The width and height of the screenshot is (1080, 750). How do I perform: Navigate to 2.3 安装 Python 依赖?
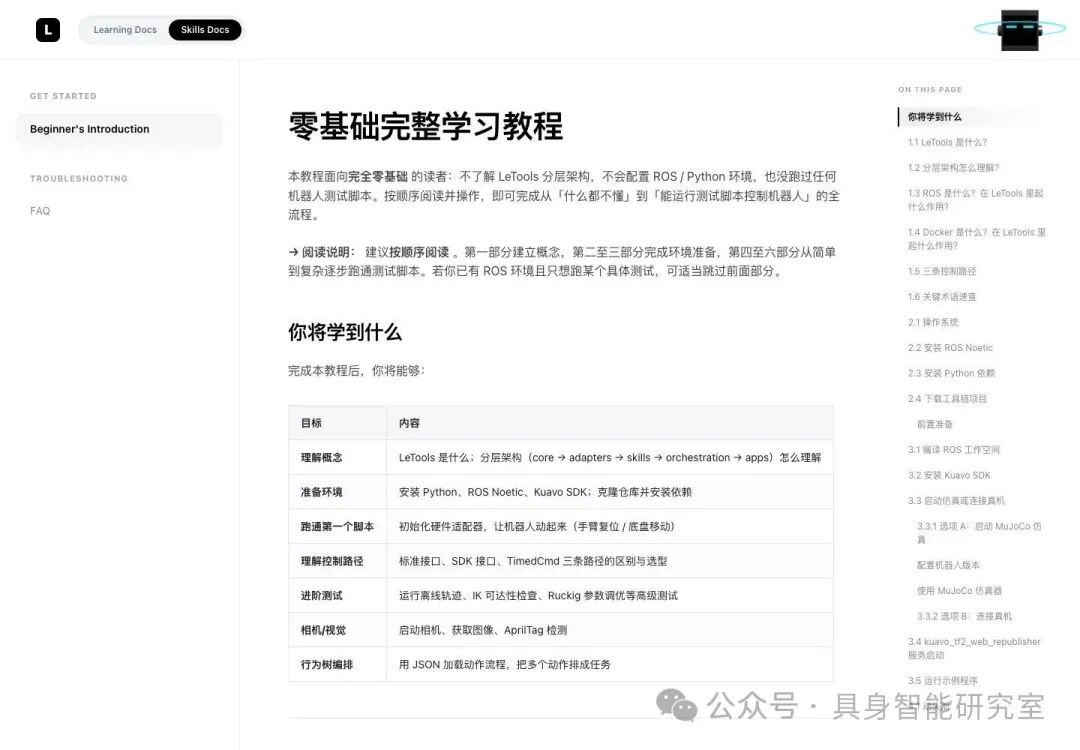(951, 373)
